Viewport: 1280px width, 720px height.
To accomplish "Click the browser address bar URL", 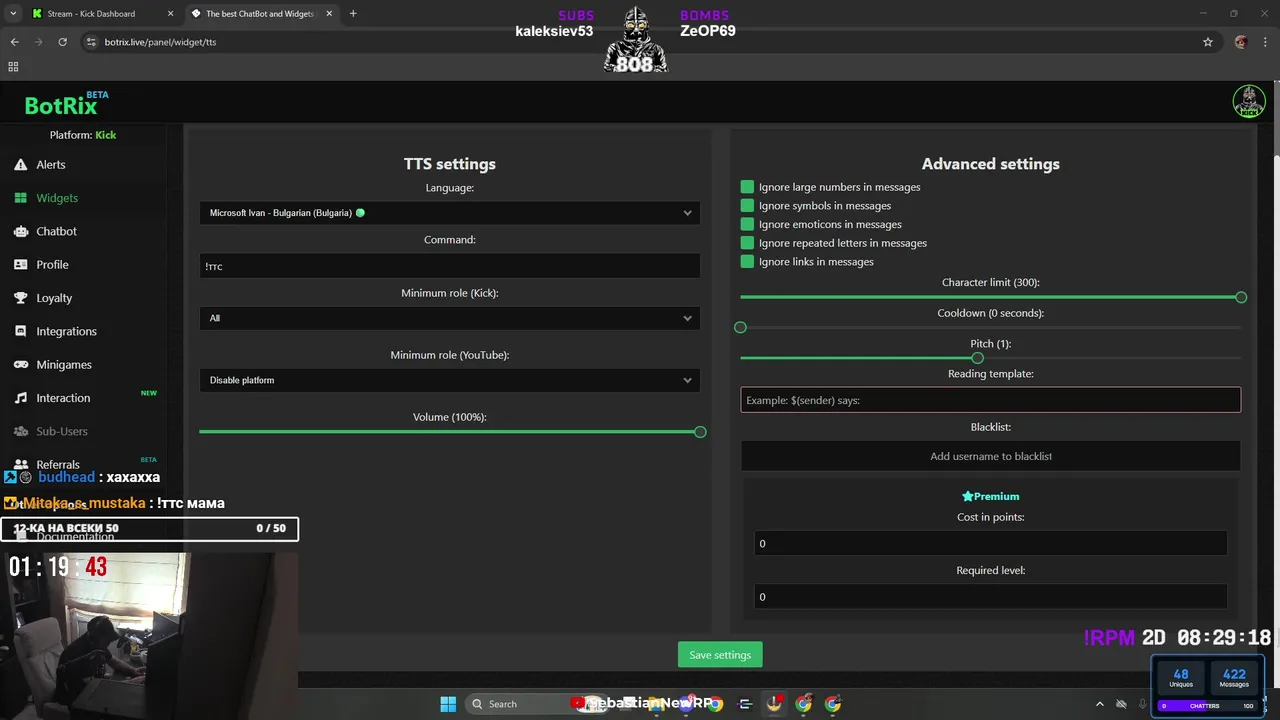I will [x=160, y=42].
